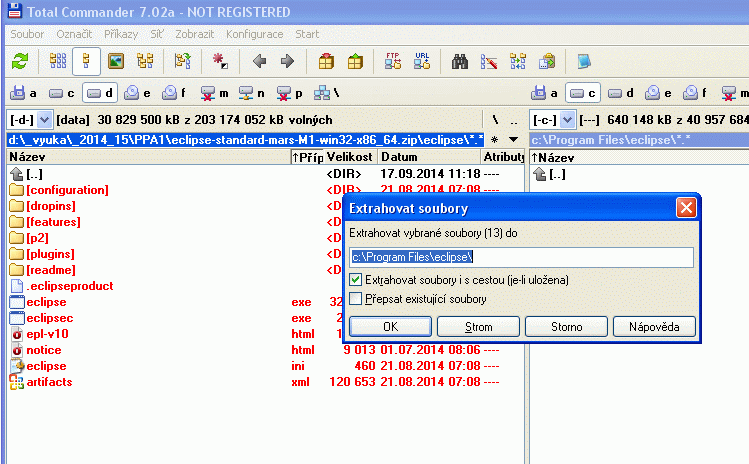749x464 pixels.
Task: Click the copy names to clipboard icon
Action: (547, 61)
